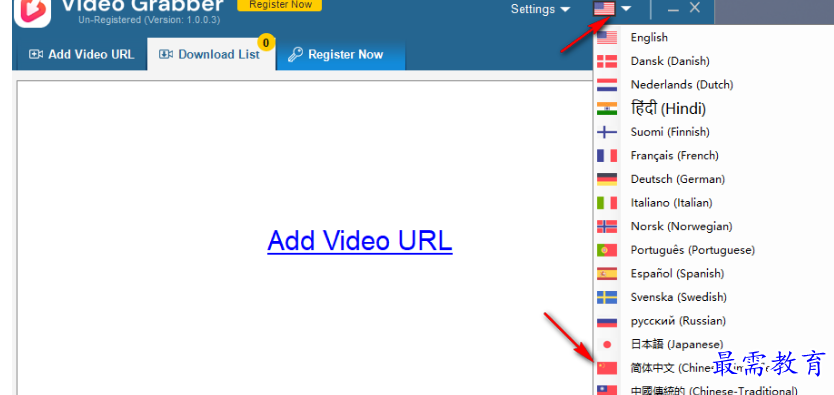This screenshot has width=834, height=395.
Task: Click the Portuguese flag icon
Action: click(x=607, y=250)
